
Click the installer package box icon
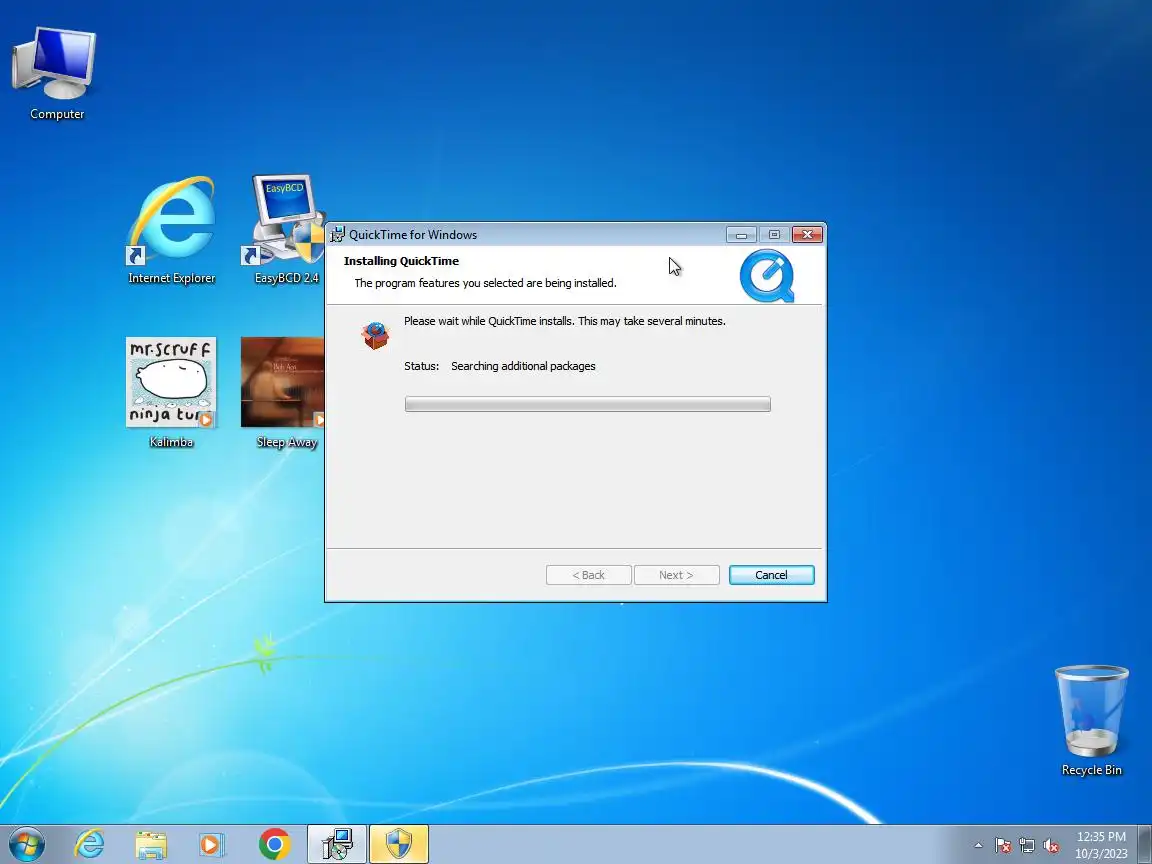375,335
